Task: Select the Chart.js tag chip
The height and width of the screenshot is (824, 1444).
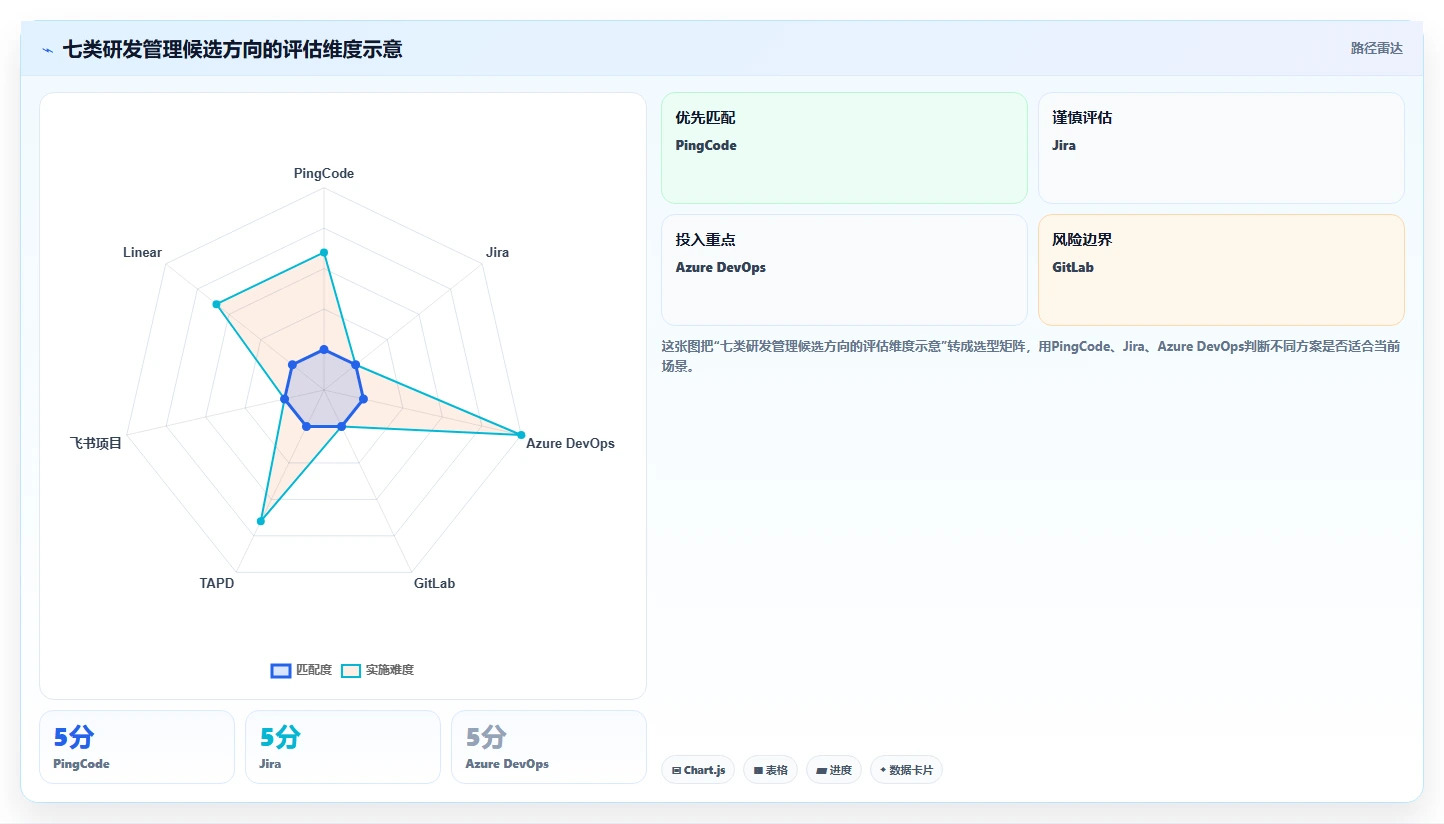Action: [698, 770]
